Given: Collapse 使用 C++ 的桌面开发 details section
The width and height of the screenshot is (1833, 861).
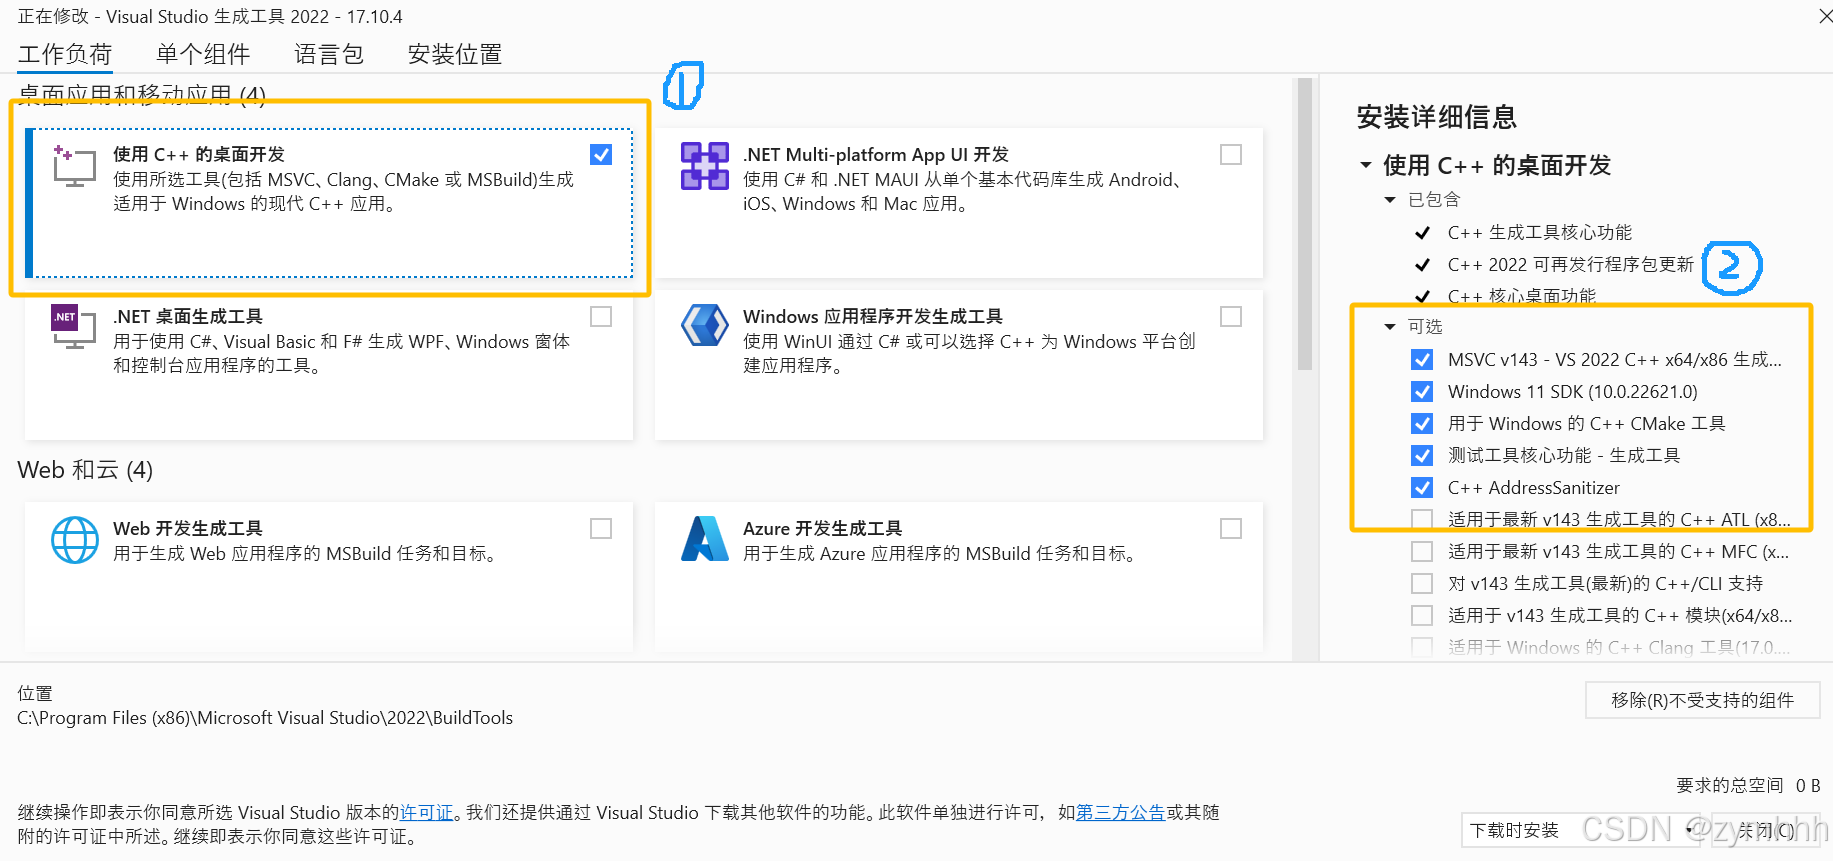Looking at the screenshot, I should click(1366, 165).
